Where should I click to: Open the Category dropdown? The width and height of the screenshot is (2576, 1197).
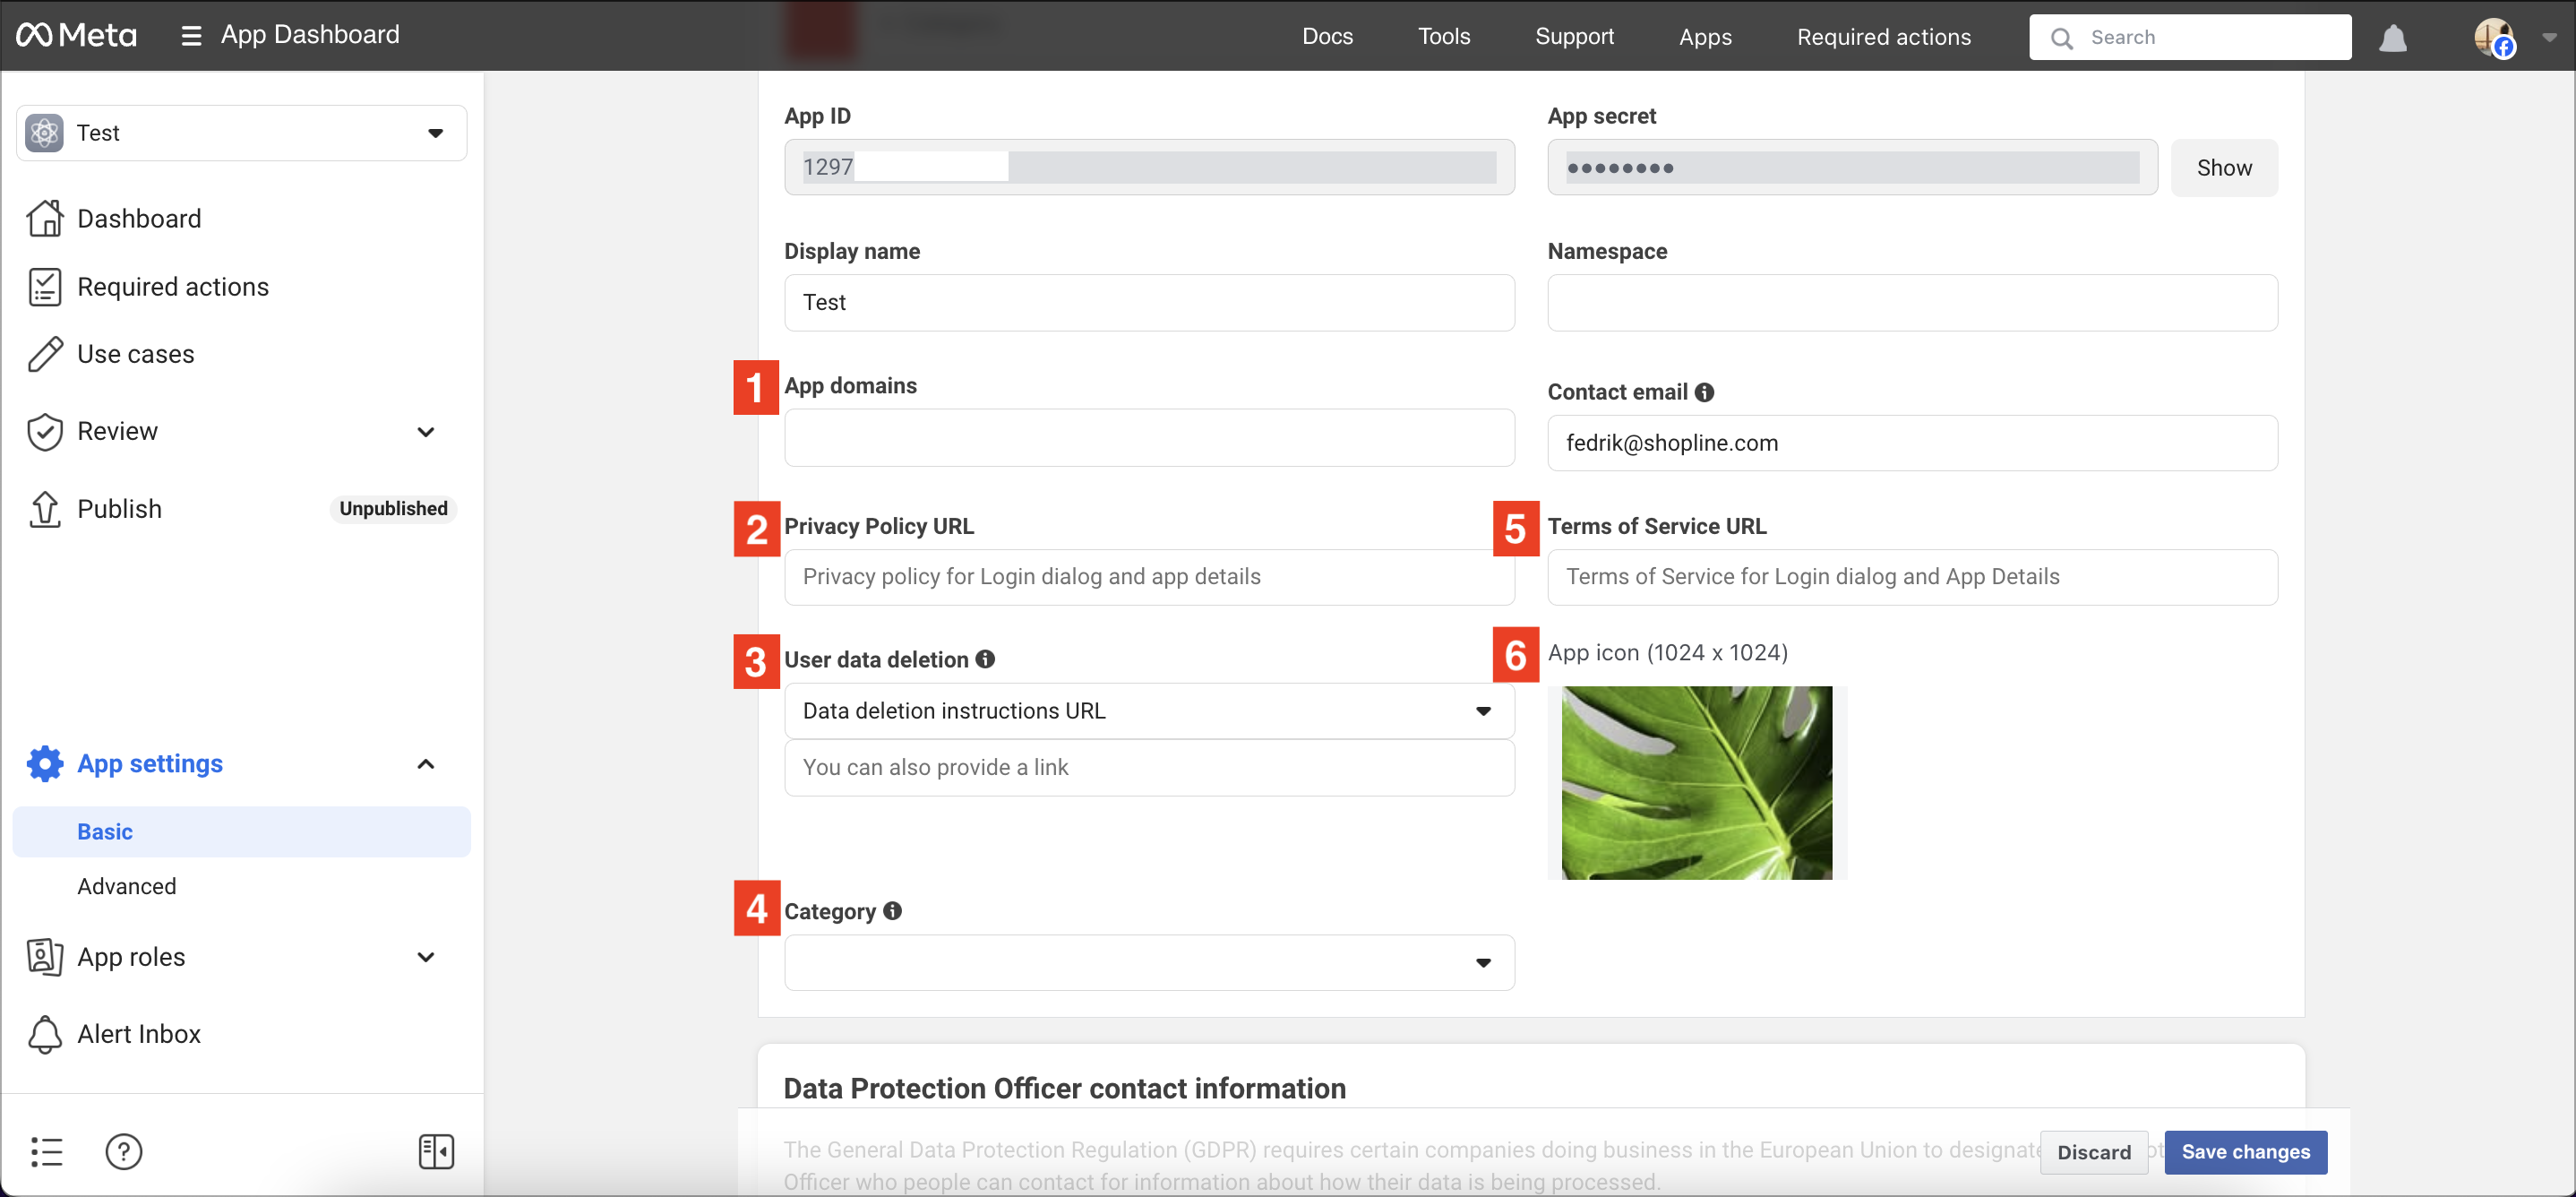click(x=1149, y=962)
